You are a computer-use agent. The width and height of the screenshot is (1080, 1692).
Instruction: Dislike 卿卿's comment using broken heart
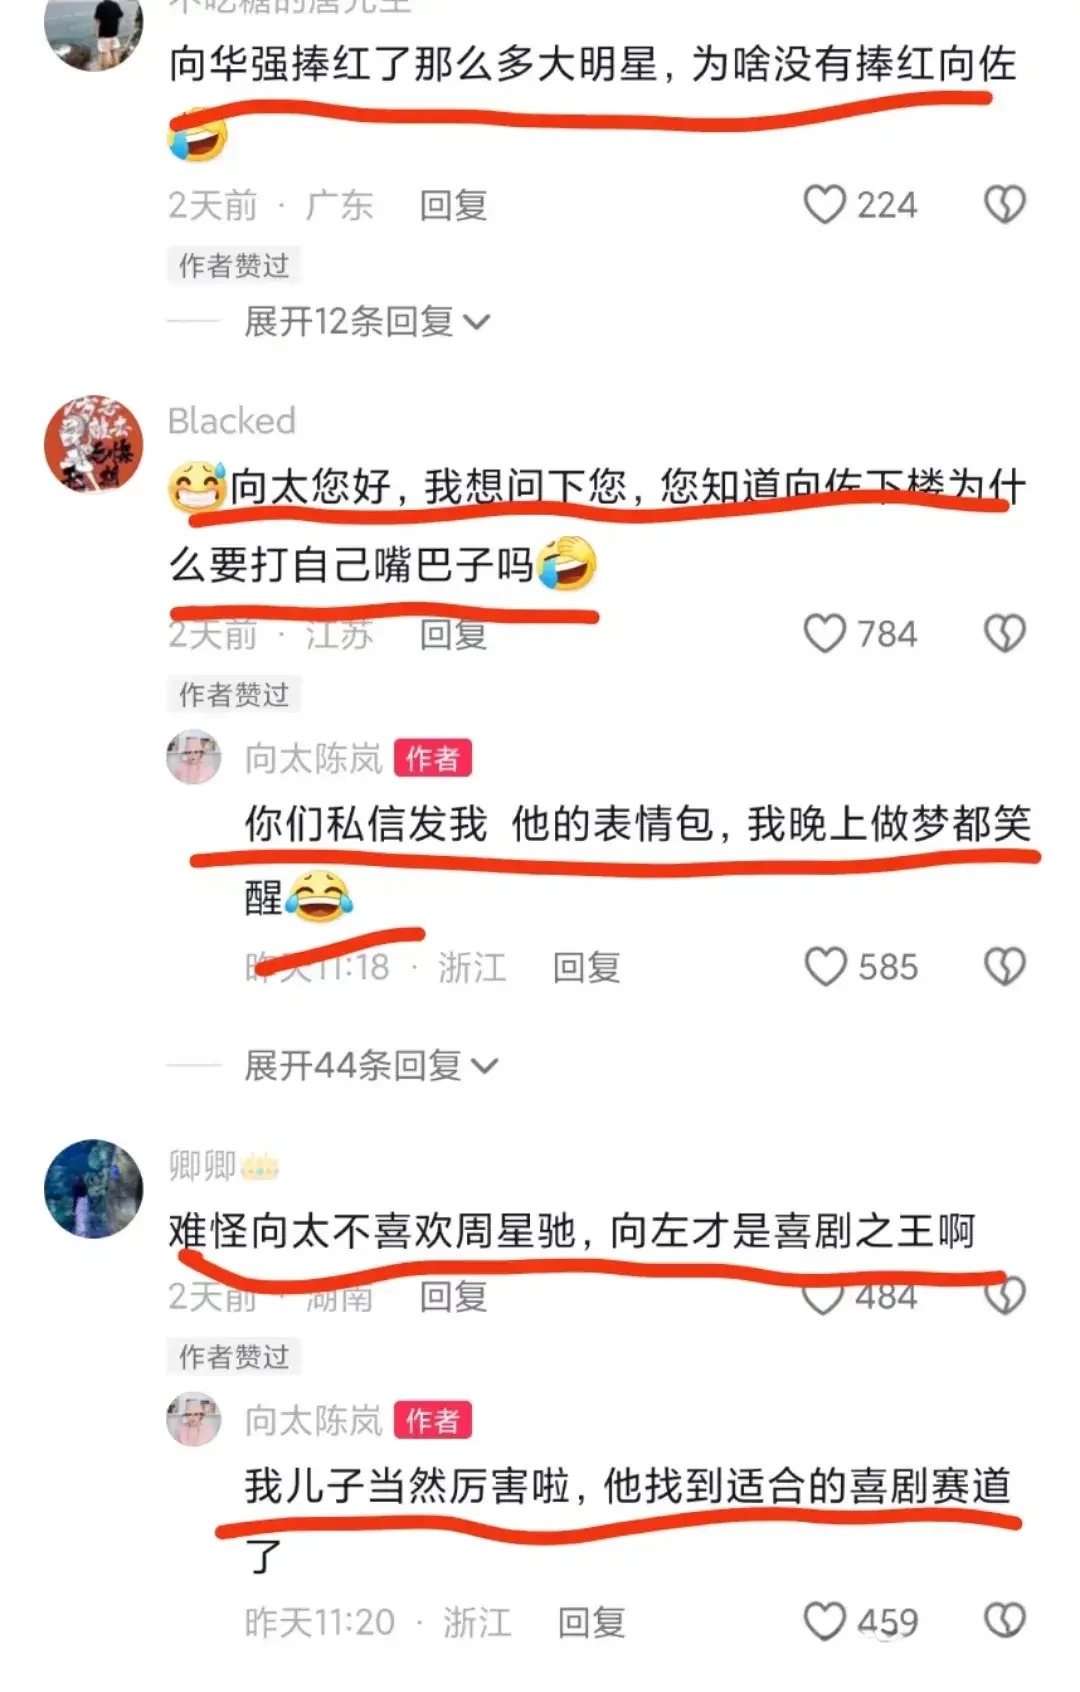[1004, 1296]
